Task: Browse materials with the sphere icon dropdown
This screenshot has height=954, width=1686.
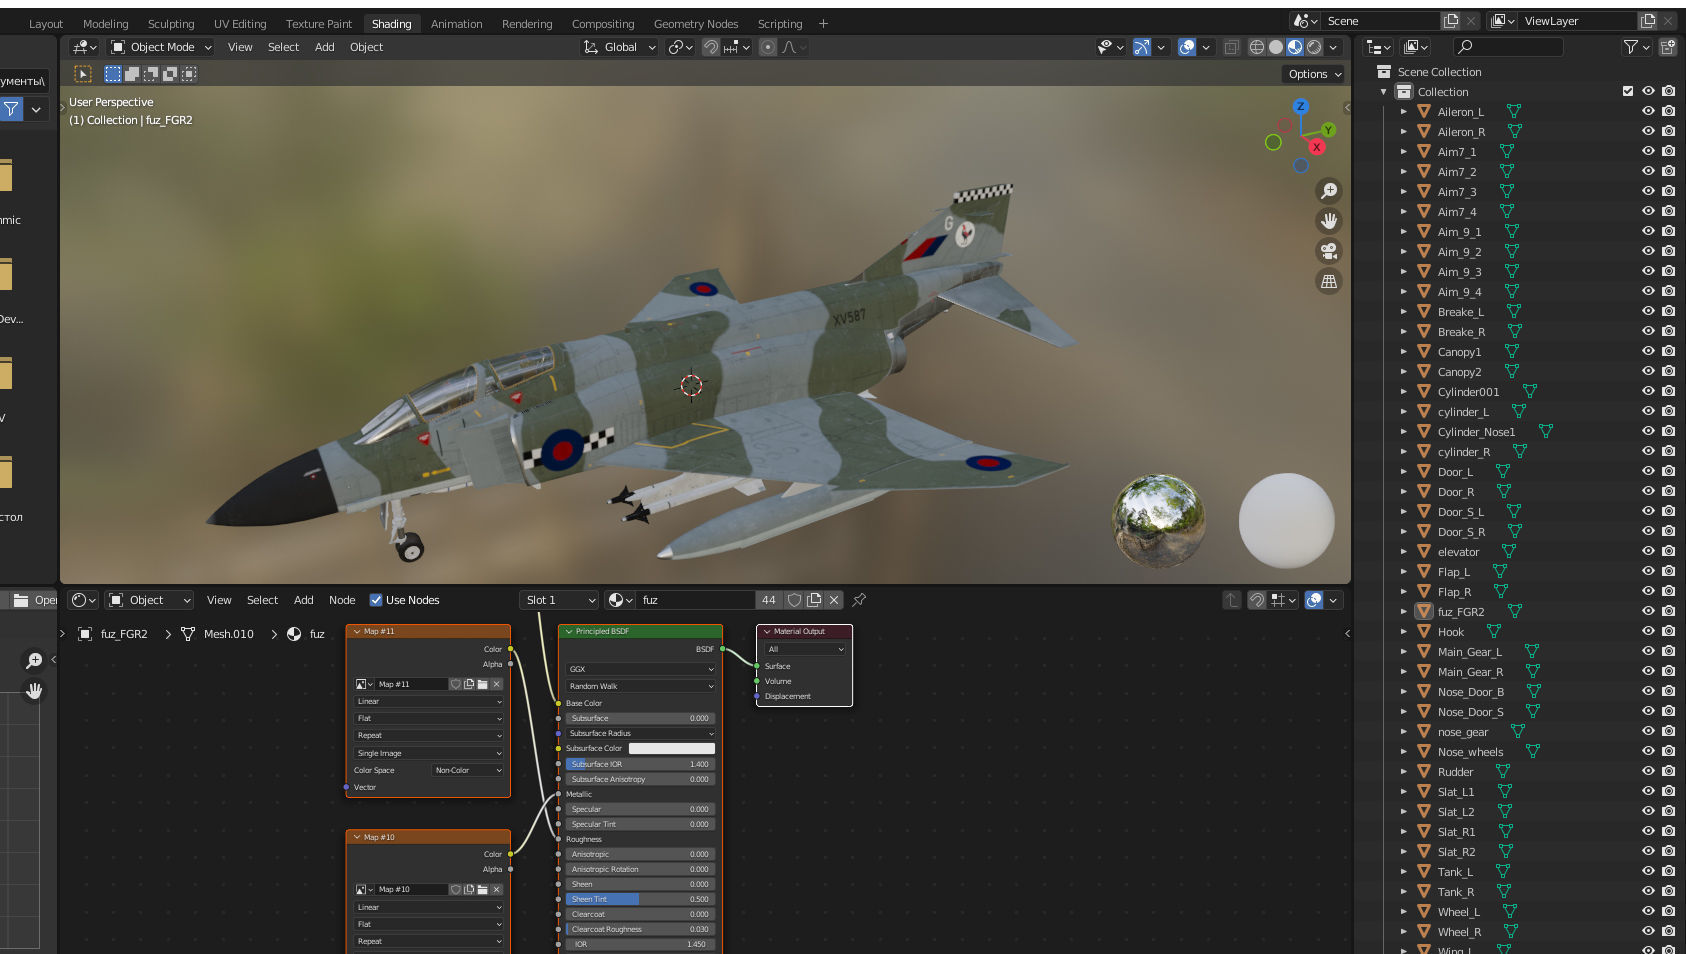Action: pos(620,600)
